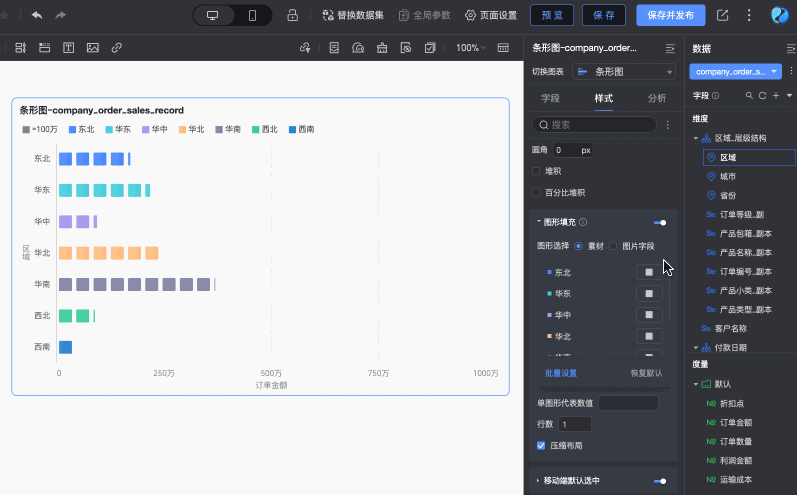The height and width of the screenshot is (495, 797).
Task: Toggle the 图形填充 switch off
Action: pyautogui.click(x=659, y=222)
